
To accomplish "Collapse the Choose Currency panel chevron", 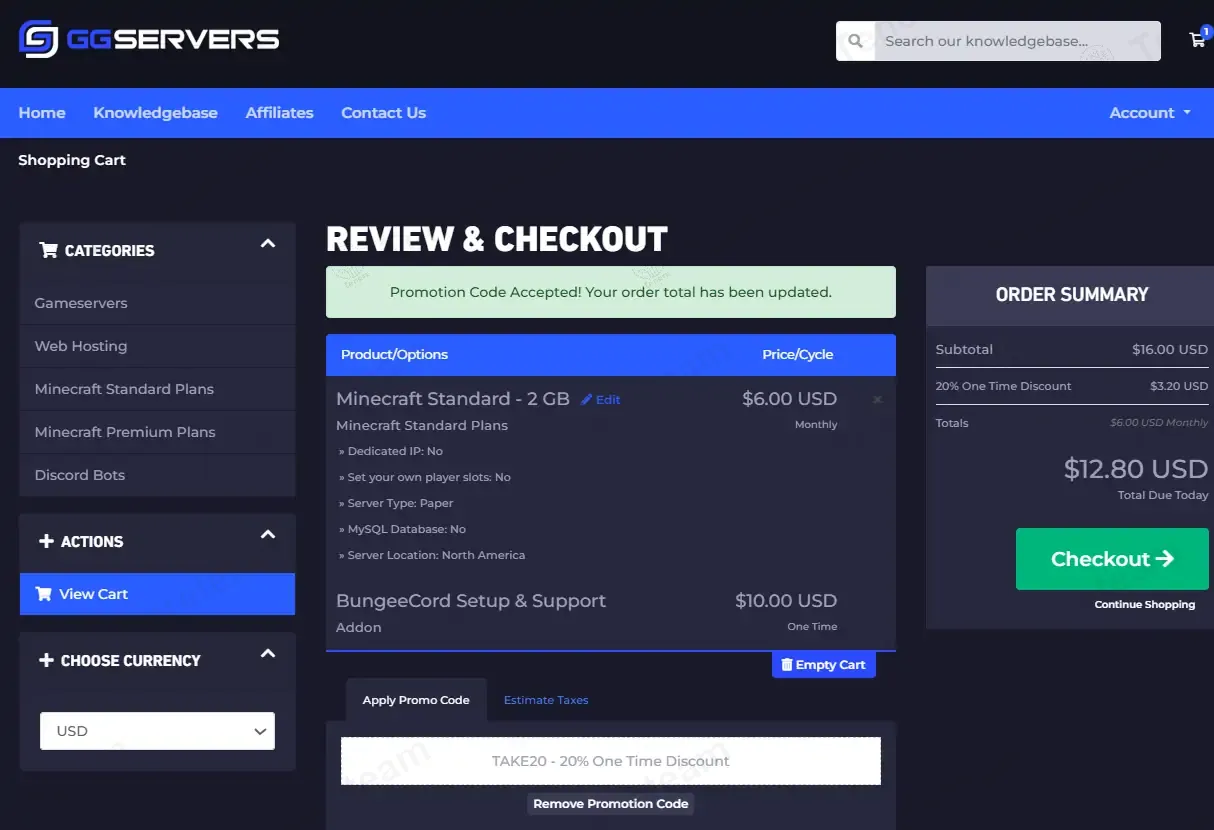I will point(267,654).
